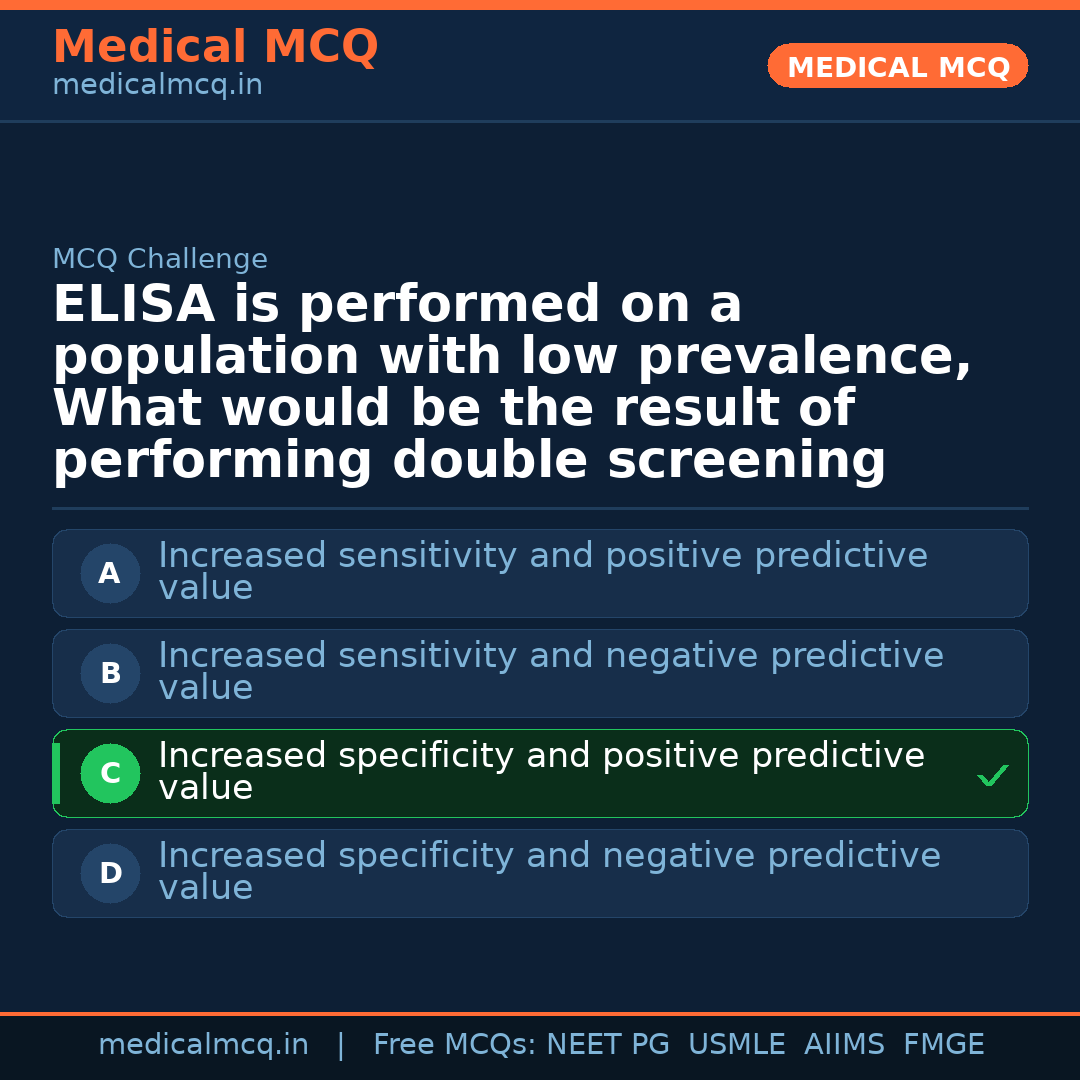Select the A letter circle

pyautogui.click(x=110, y=574)
